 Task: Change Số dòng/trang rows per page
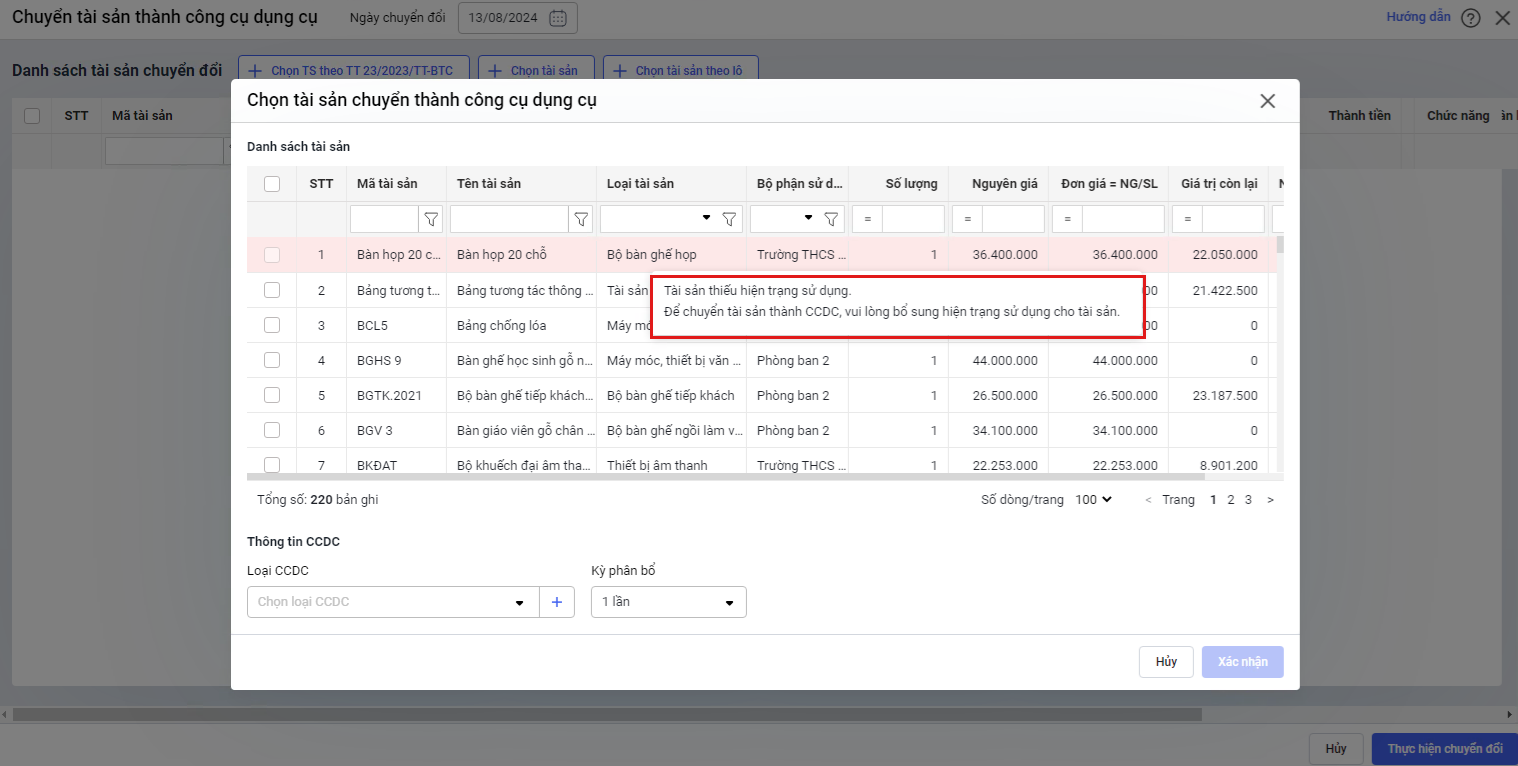click(x=1092, y=499)
